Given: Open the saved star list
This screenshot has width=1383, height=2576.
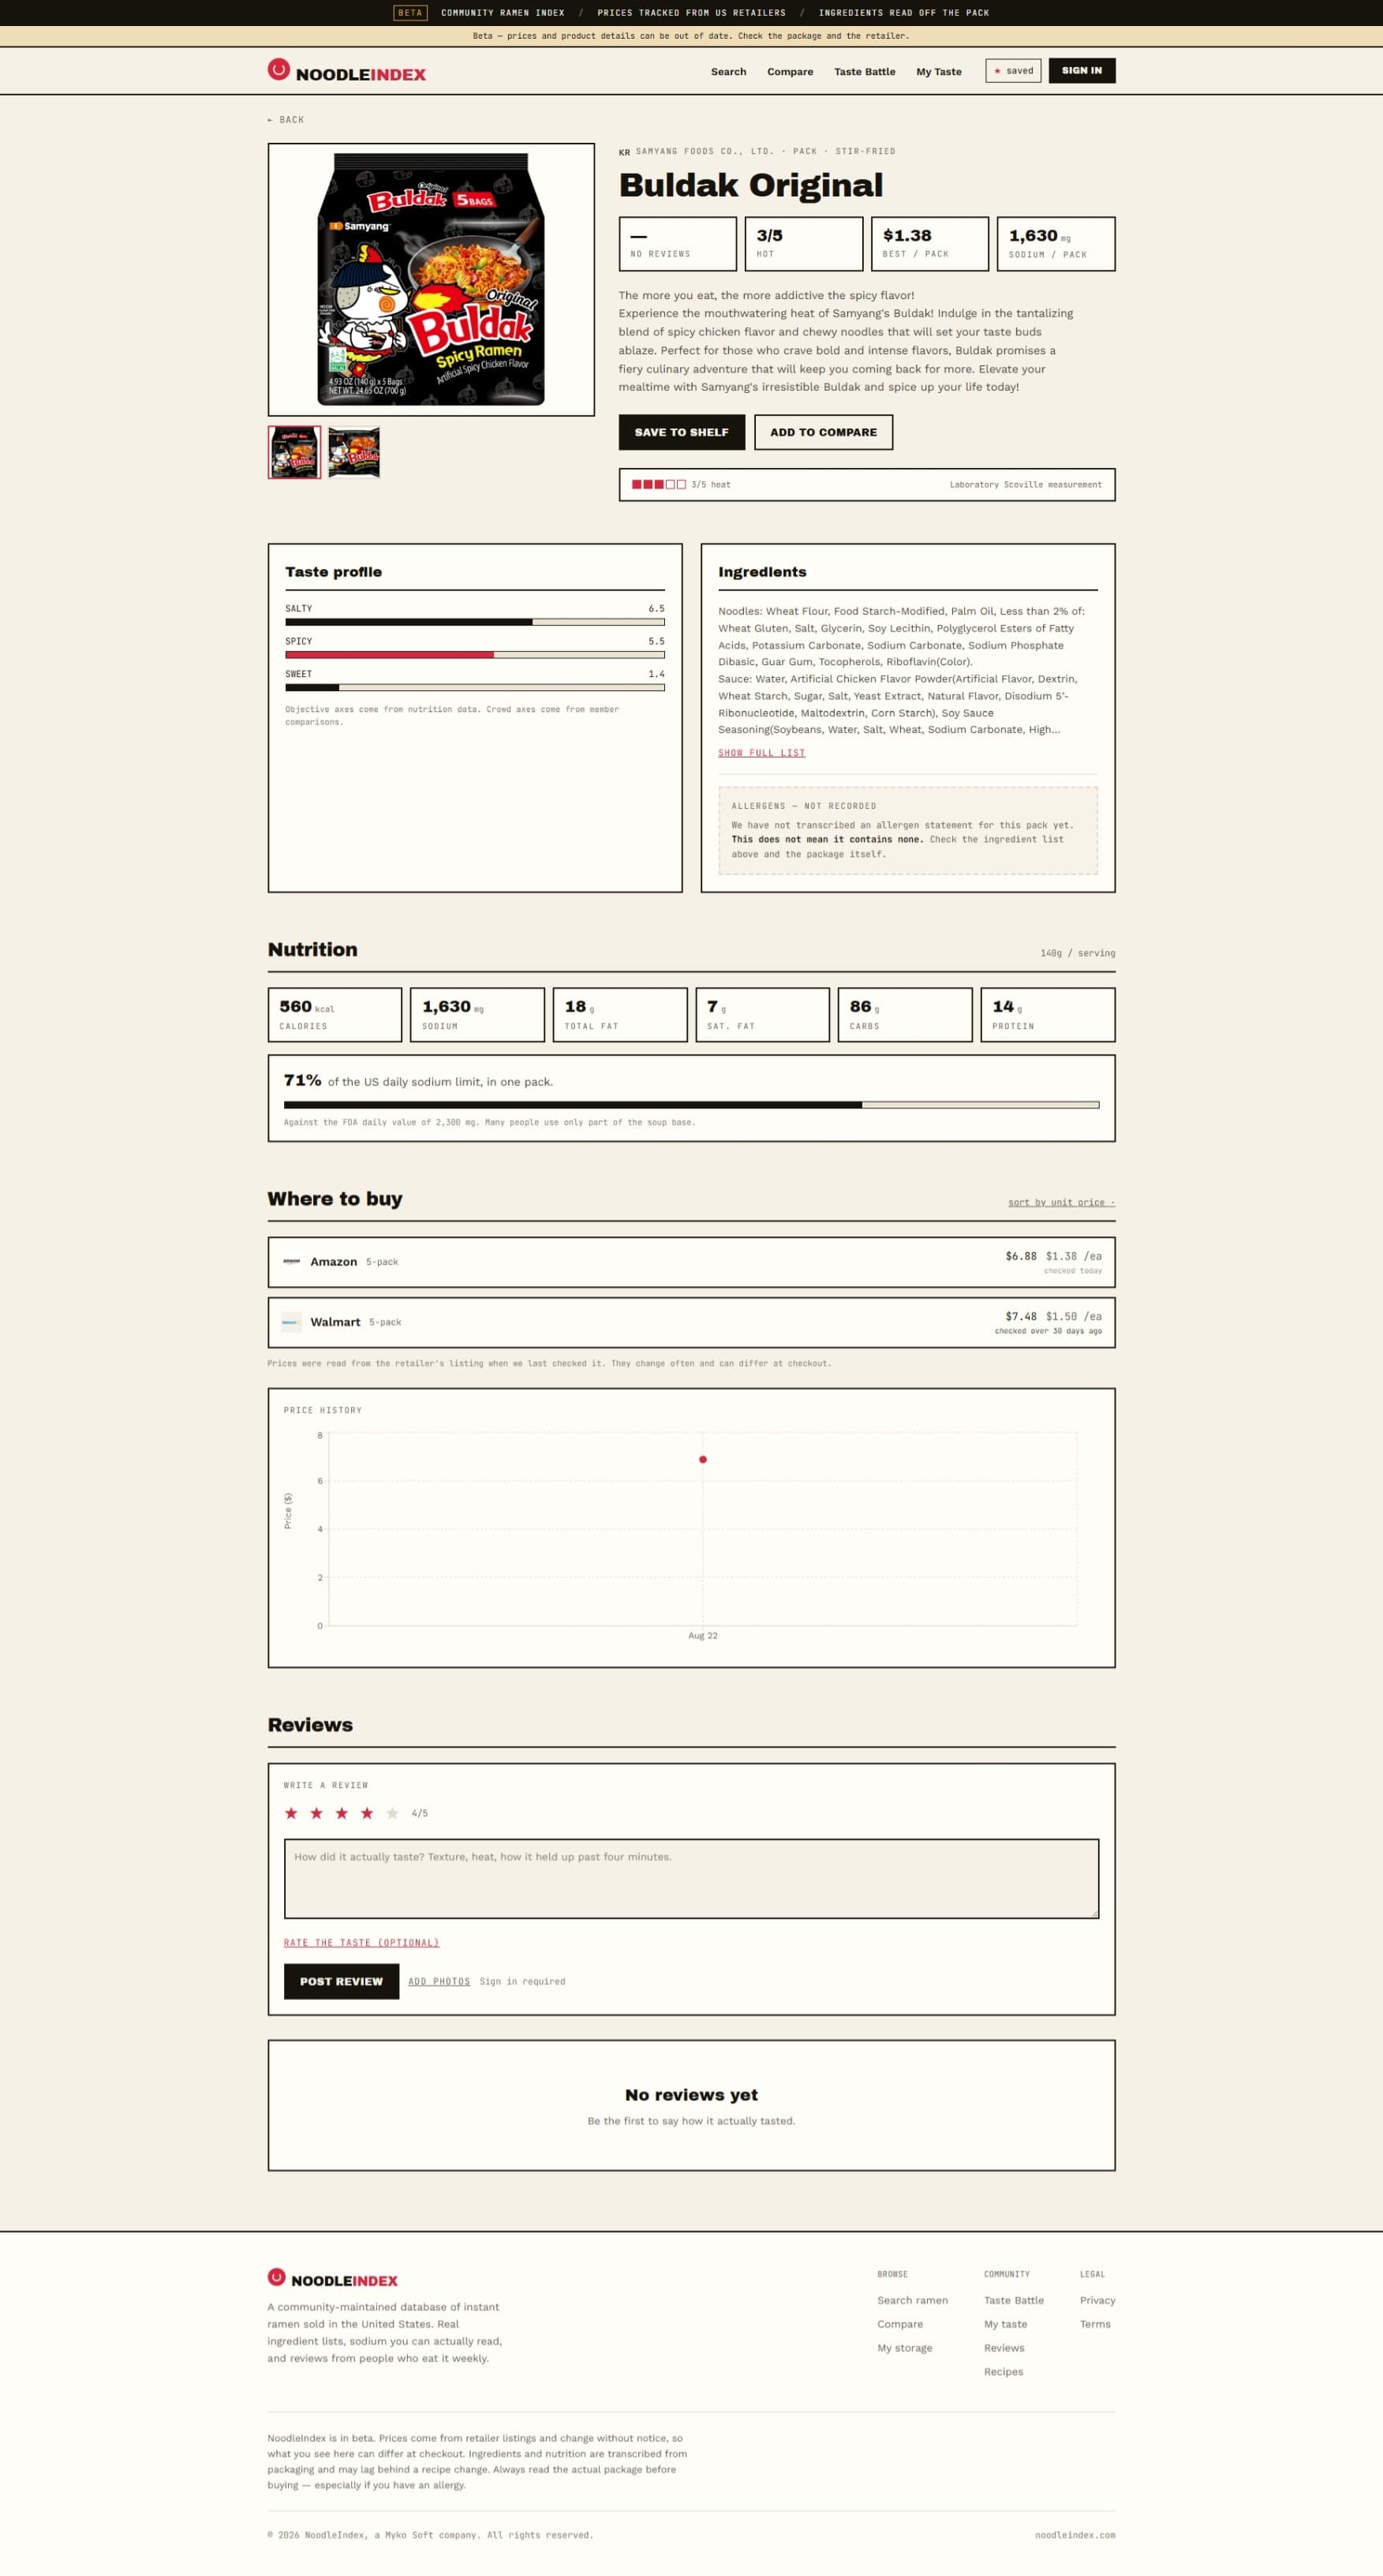Looking at the screenshot, I should point(1013,71).
